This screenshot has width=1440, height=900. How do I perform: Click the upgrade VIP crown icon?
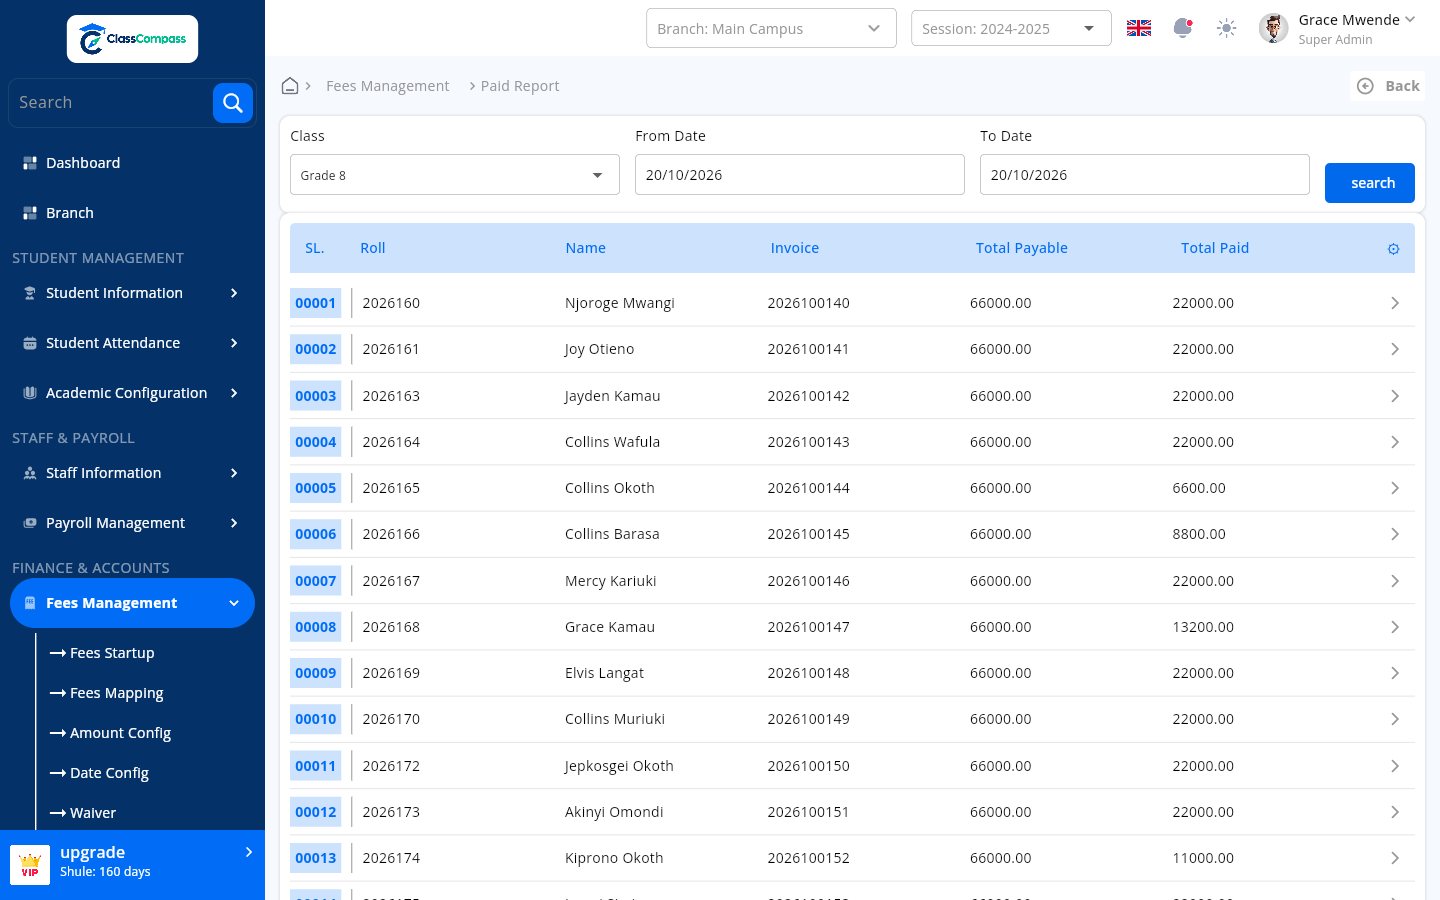[30, 863]
